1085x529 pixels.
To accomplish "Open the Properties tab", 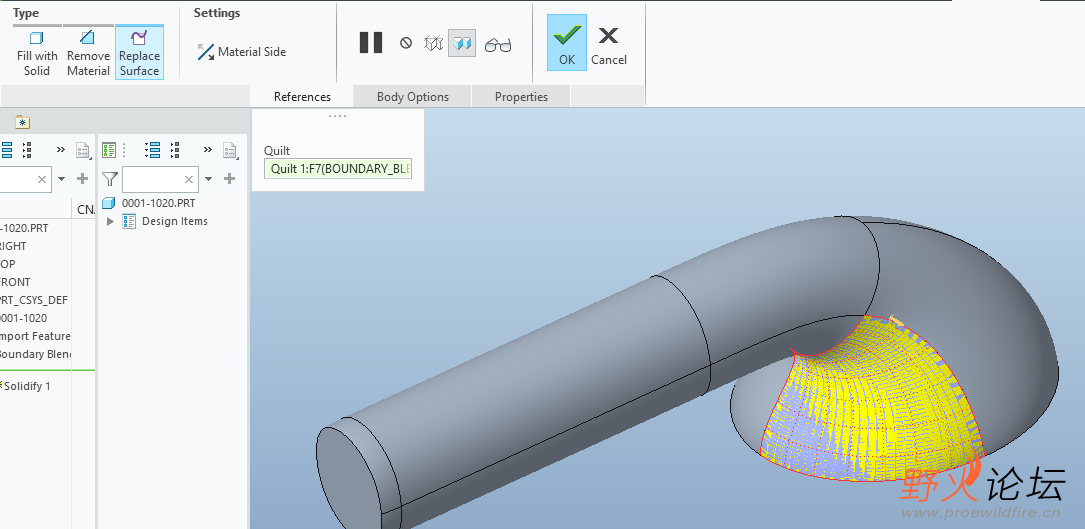I will (521, 96).
